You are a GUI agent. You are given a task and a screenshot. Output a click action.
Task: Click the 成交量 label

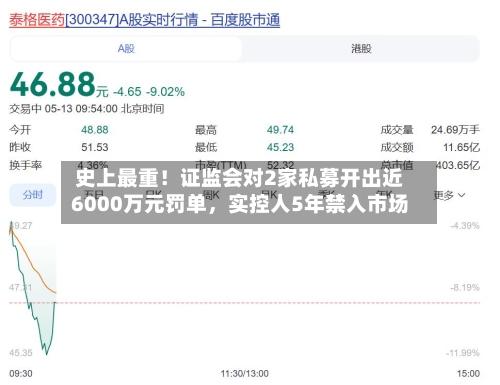pos(397,130)
